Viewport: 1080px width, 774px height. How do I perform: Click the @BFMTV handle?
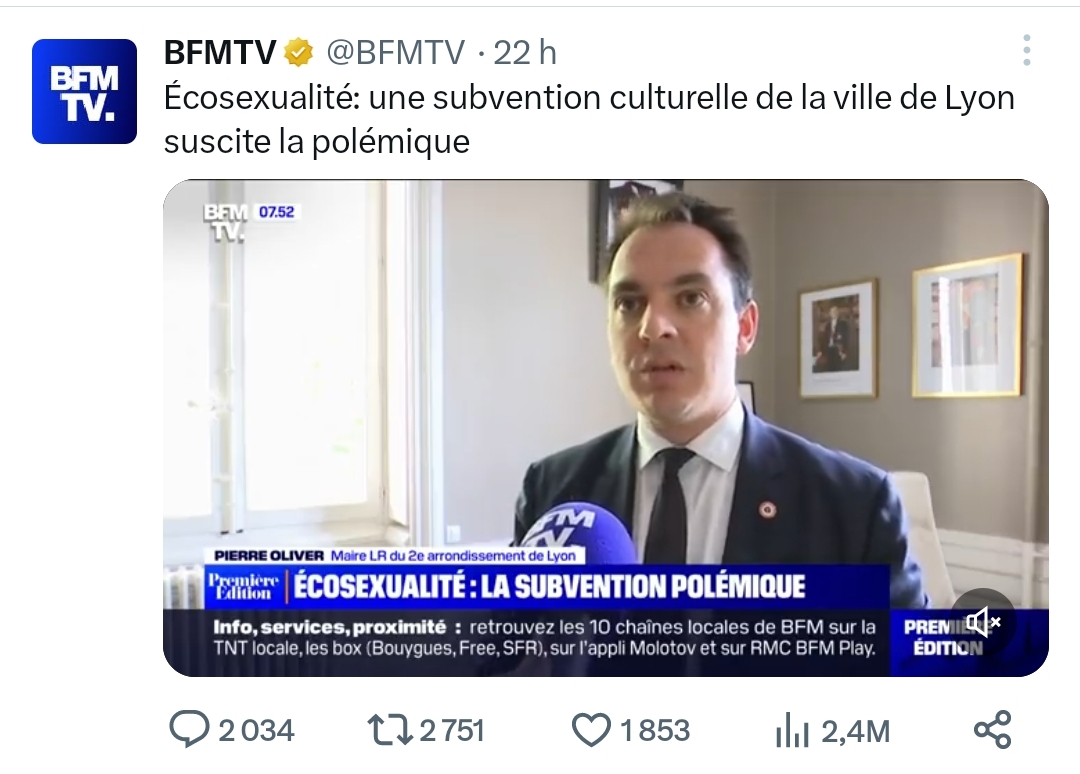[395, 52]
